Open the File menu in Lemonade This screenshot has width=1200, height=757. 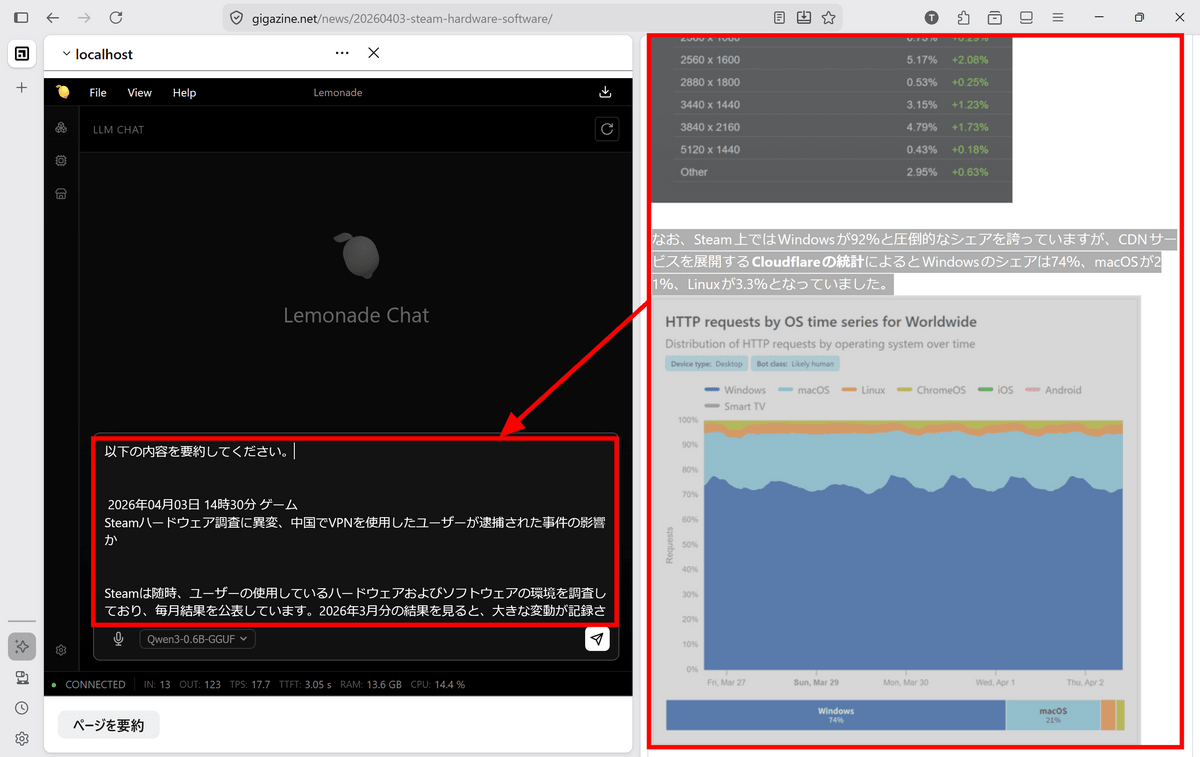point(98,92)
